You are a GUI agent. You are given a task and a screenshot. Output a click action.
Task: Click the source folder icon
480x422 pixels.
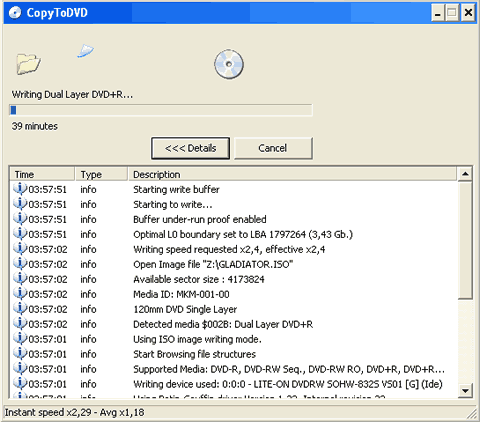point(29,63)
